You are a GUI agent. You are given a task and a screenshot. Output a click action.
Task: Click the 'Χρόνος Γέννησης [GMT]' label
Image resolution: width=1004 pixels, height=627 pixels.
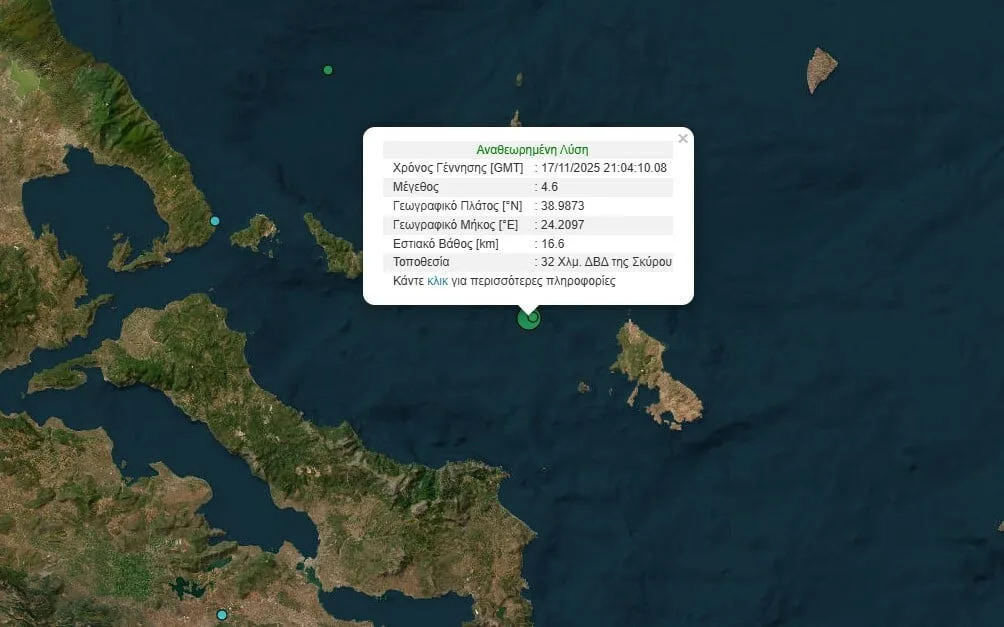[x=457, y=168]
